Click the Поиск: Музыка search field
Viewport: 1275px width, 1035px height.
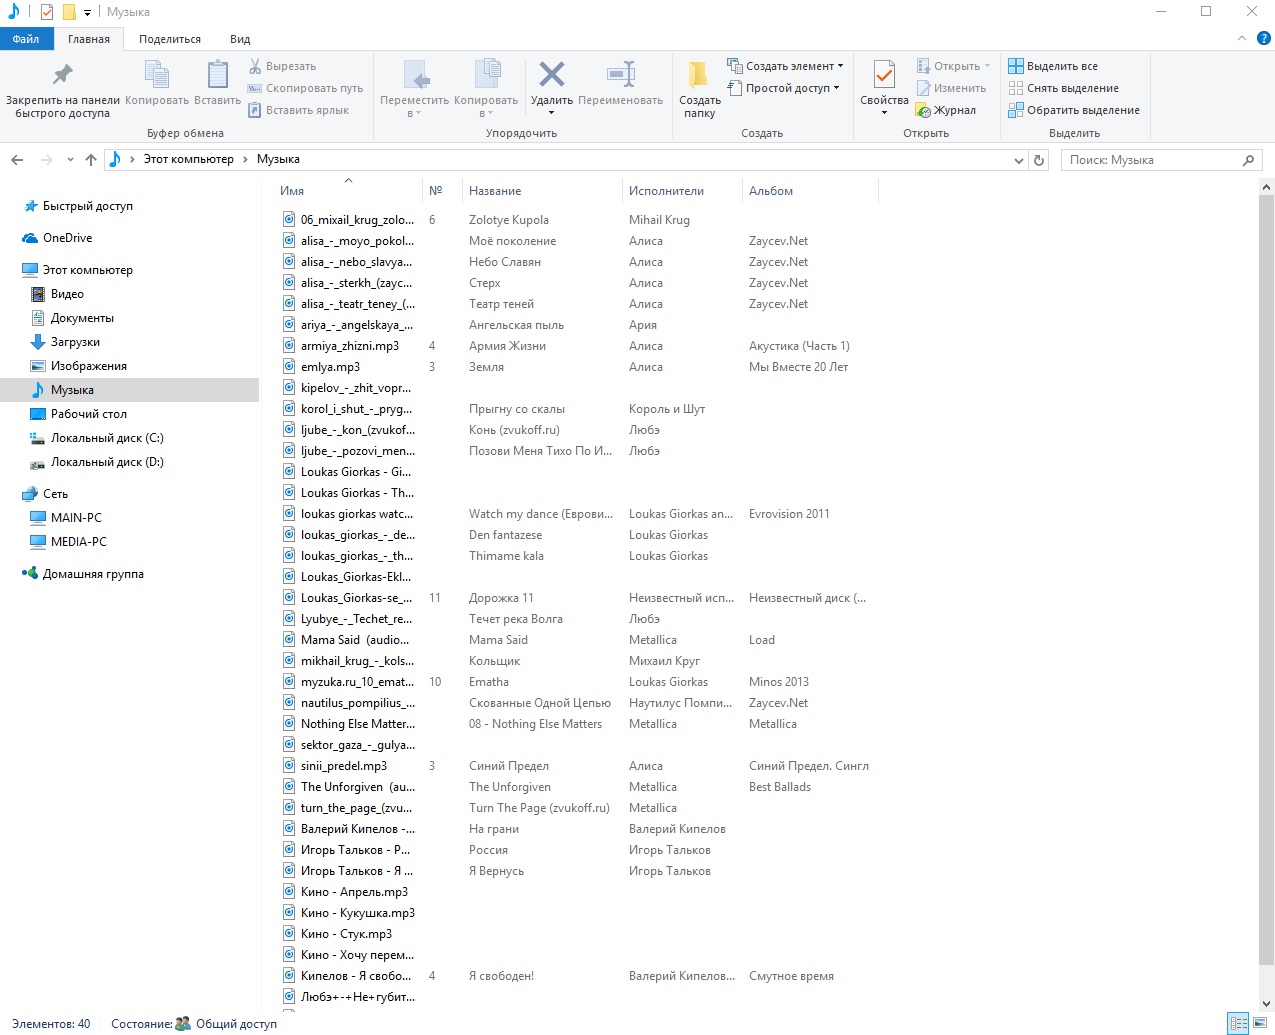[x=1161, y=160]
